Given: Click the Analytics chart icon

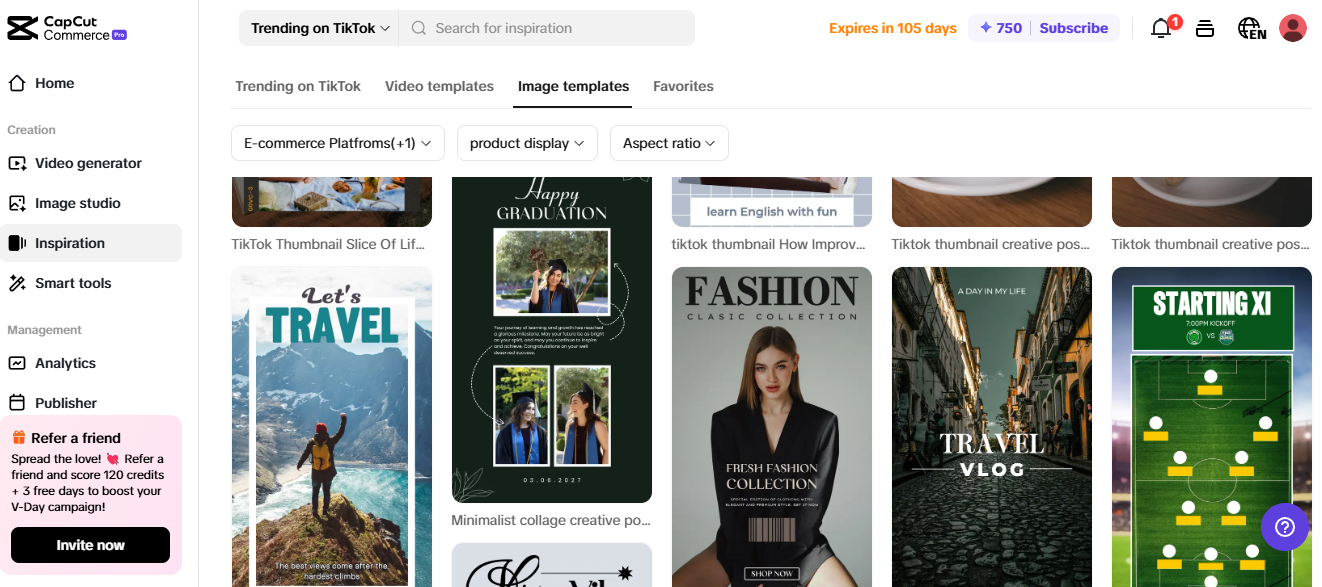Looking at the screenshot, I should pos(17,363).
